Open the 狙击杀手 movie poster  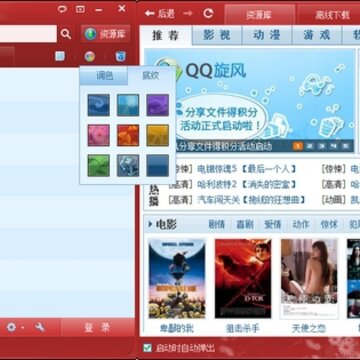click(x=243, y=278)
